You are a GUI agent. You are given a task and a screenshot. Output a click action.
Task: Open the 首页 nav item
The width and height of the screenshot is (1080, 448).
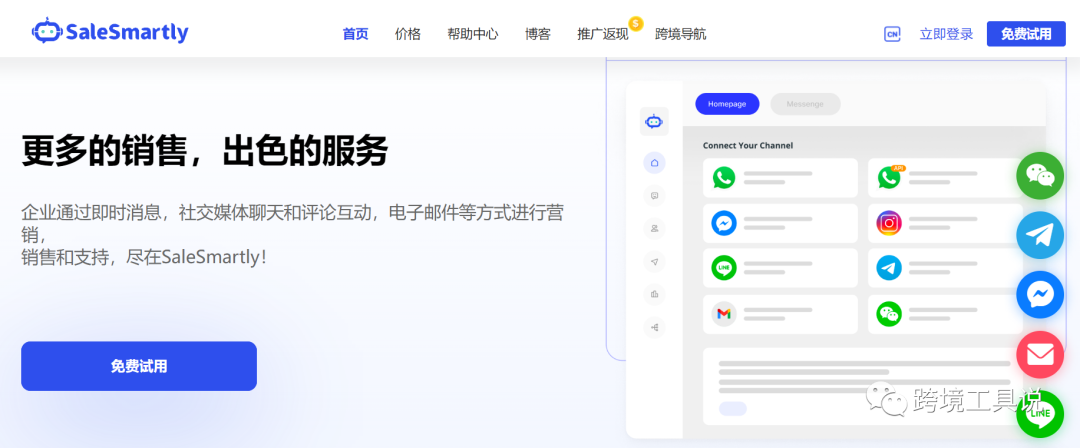pos(355,34)
